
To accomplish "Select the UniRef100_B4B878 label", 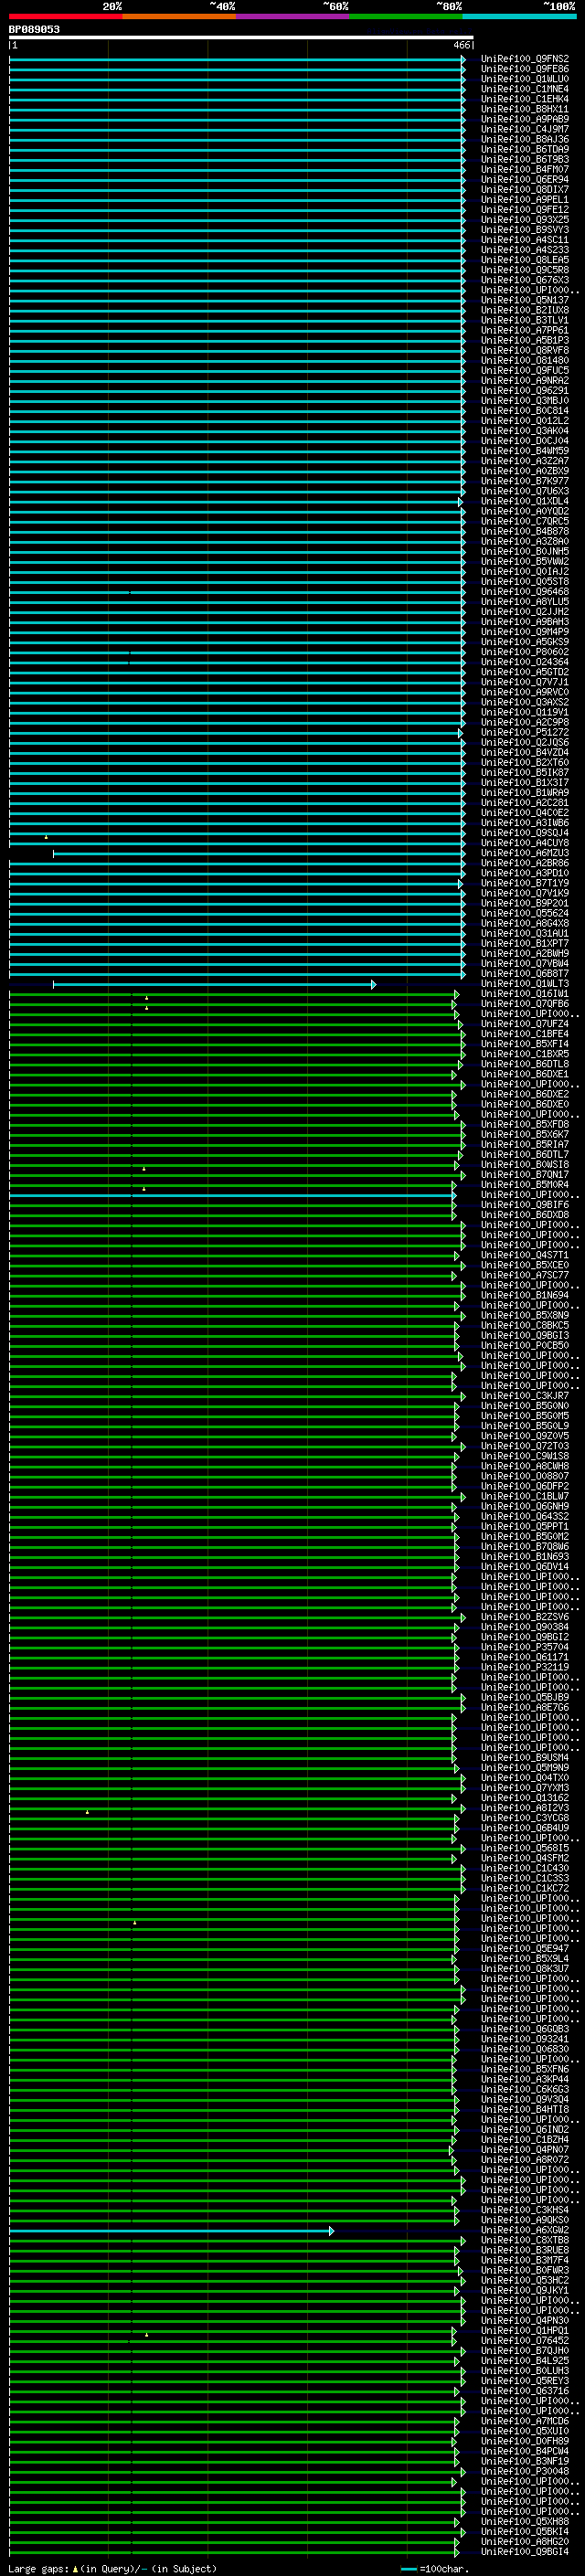I will [x=524, y=532].
